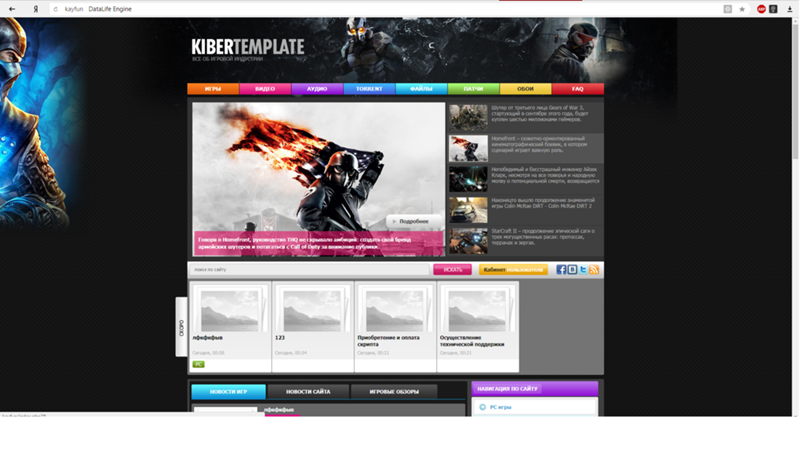Viewport: 800px width, 450px height.
Task: Open Кабинет пользователя button
Action: click(513, 269)
